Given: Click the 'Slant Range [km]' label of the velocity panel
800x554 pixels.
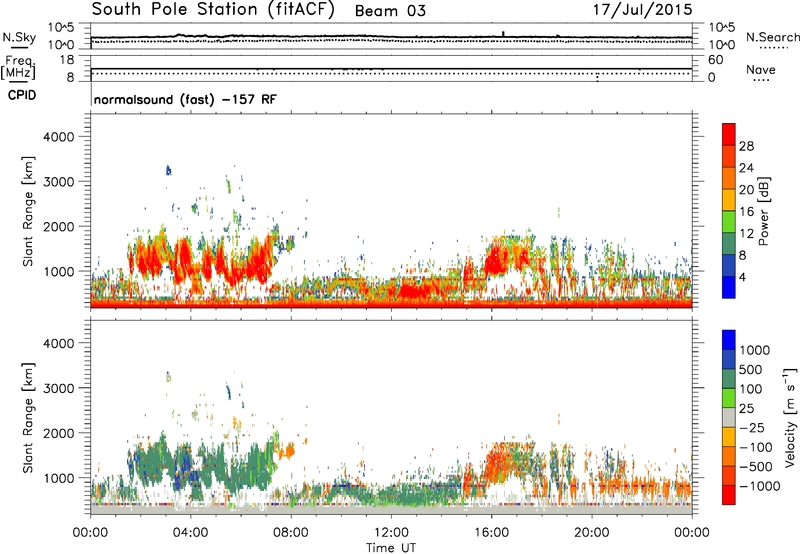Looking at the screenshot, I should pyautogui.click(x=28, y=417).
